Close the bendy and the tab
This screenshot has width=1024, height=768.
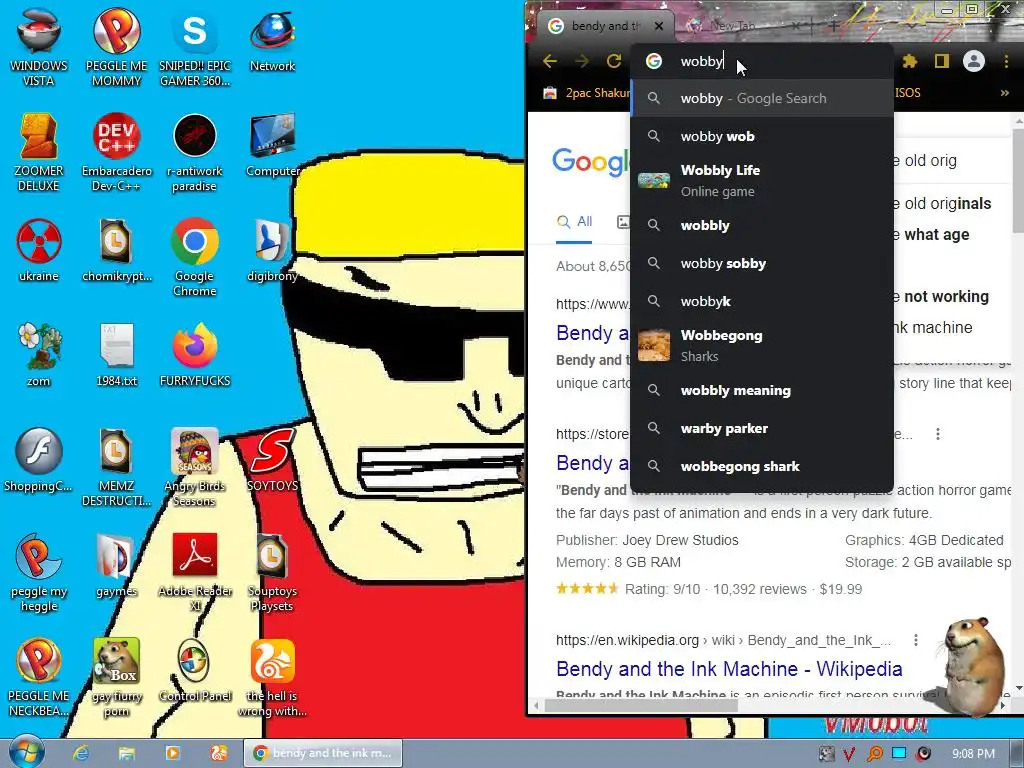coord(659,26)
